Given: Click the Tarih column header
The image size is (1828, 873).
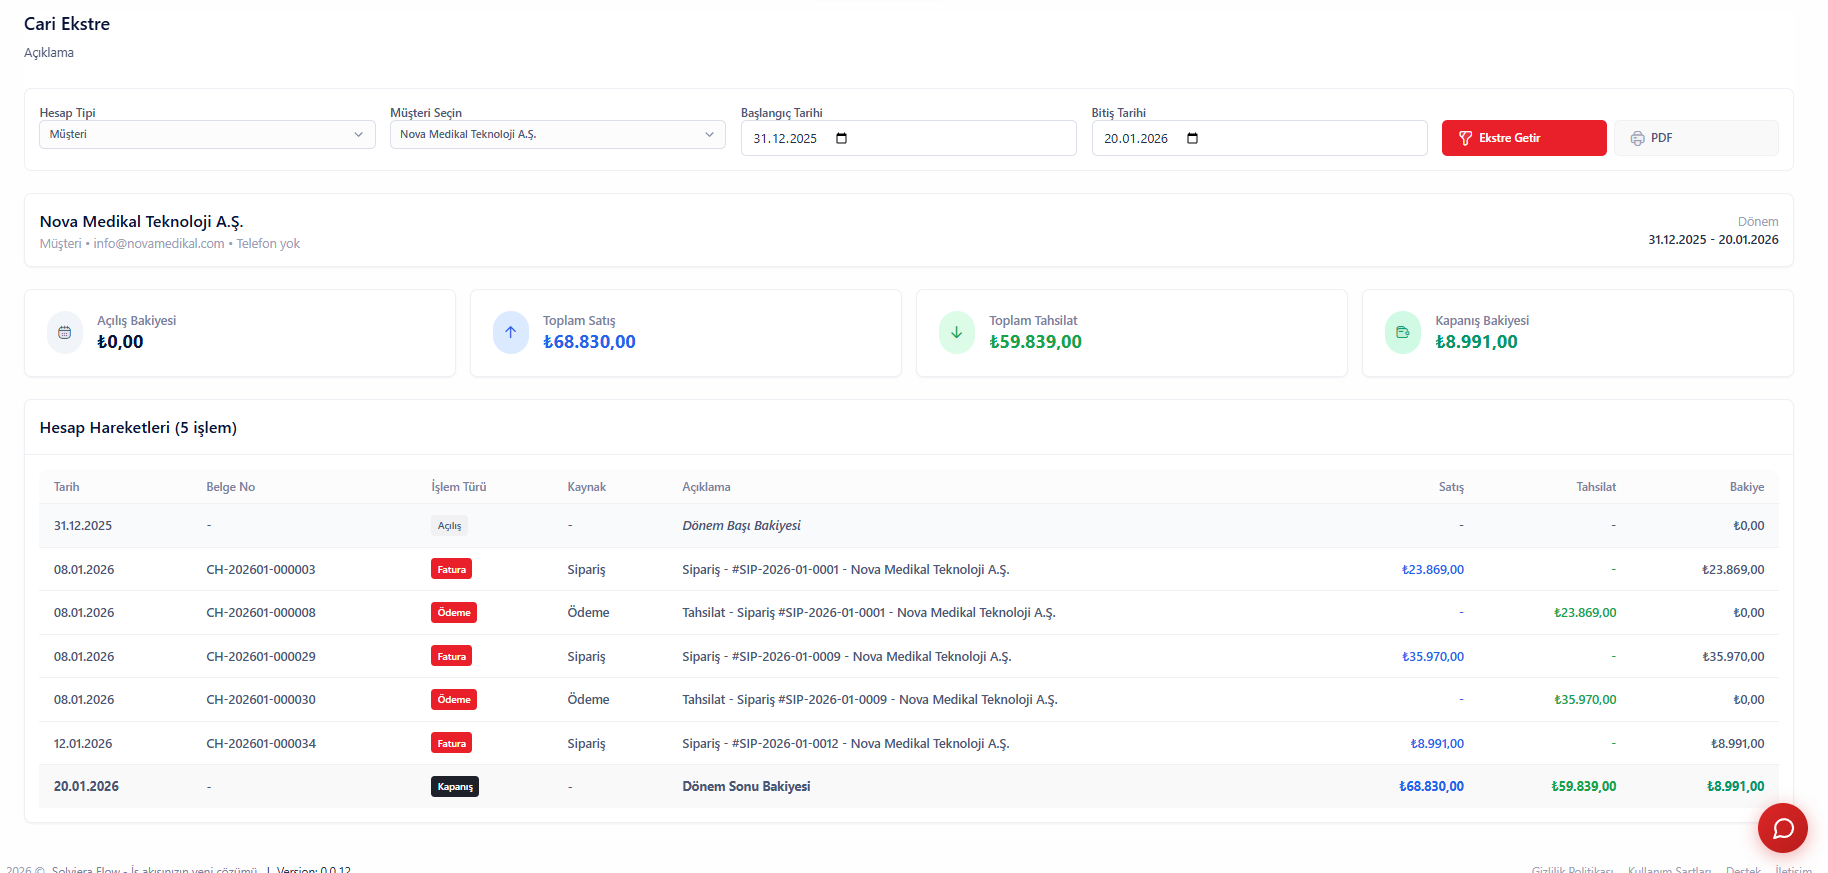Looking at the screenshot, I should coord(67,487).
